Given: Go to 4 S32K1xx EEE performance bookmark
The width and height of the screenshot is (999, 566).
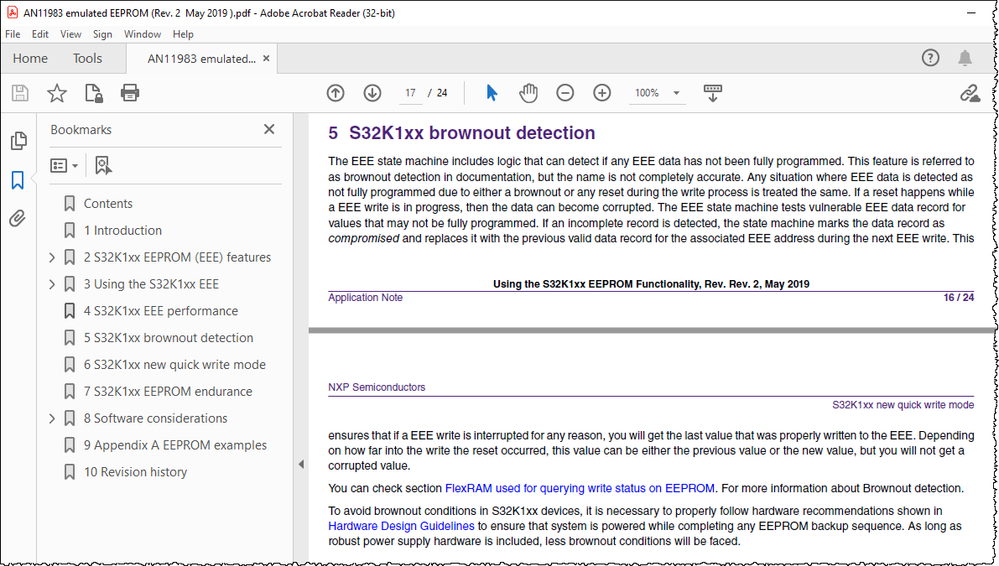Looking at the screenshot, I should (161, 311).
